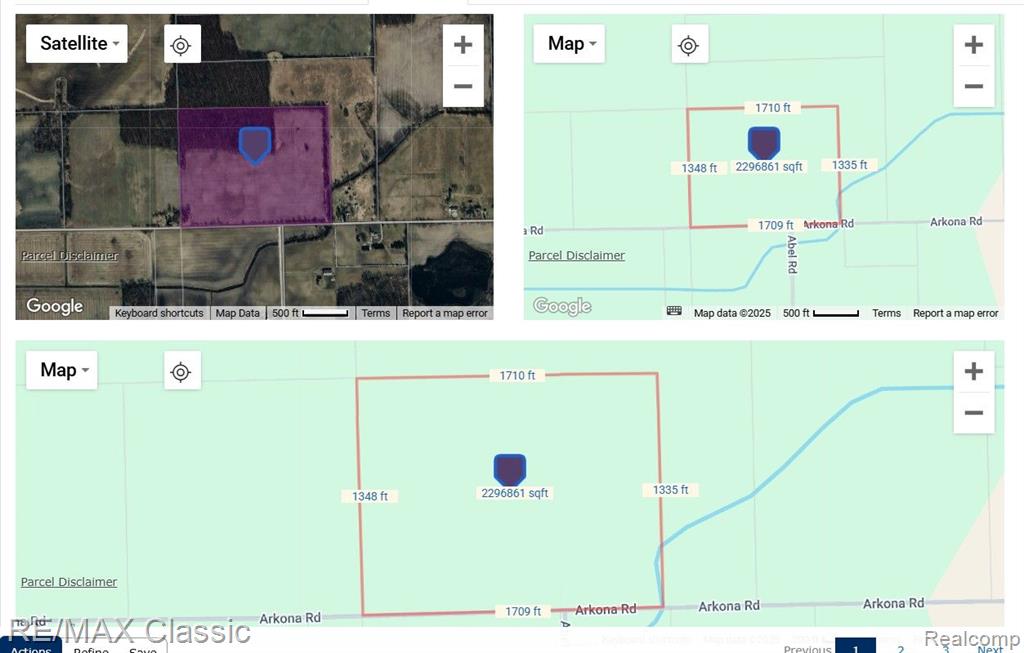Click the parcel marker on satellite map

point(255,144)
